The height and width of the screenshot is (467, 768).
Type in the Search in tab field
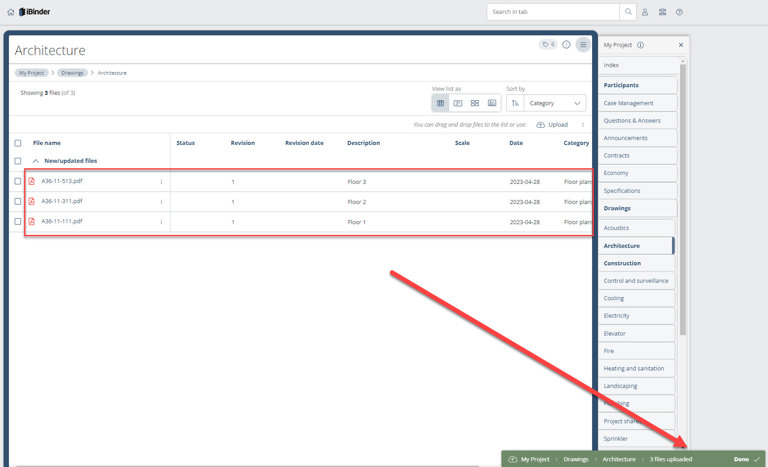point(552,12)
